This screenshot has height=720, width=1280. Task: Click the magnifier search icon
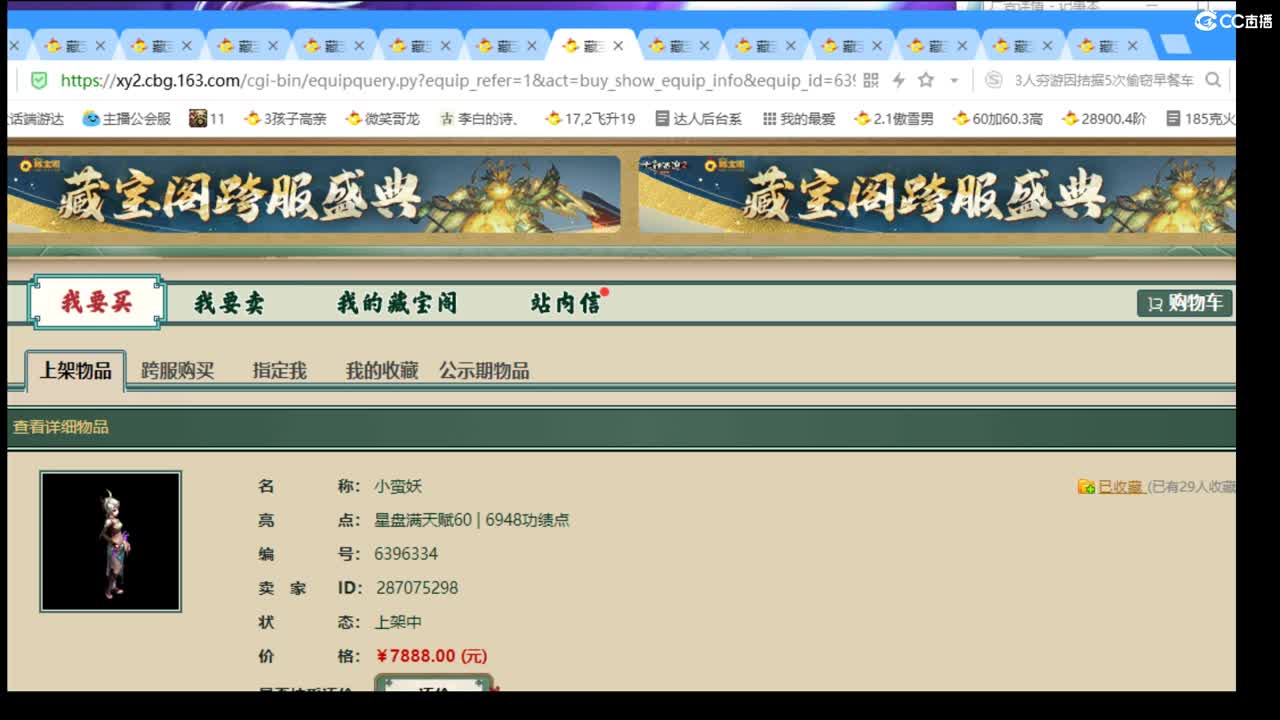pyautogui.click(x=1213, y=80)
